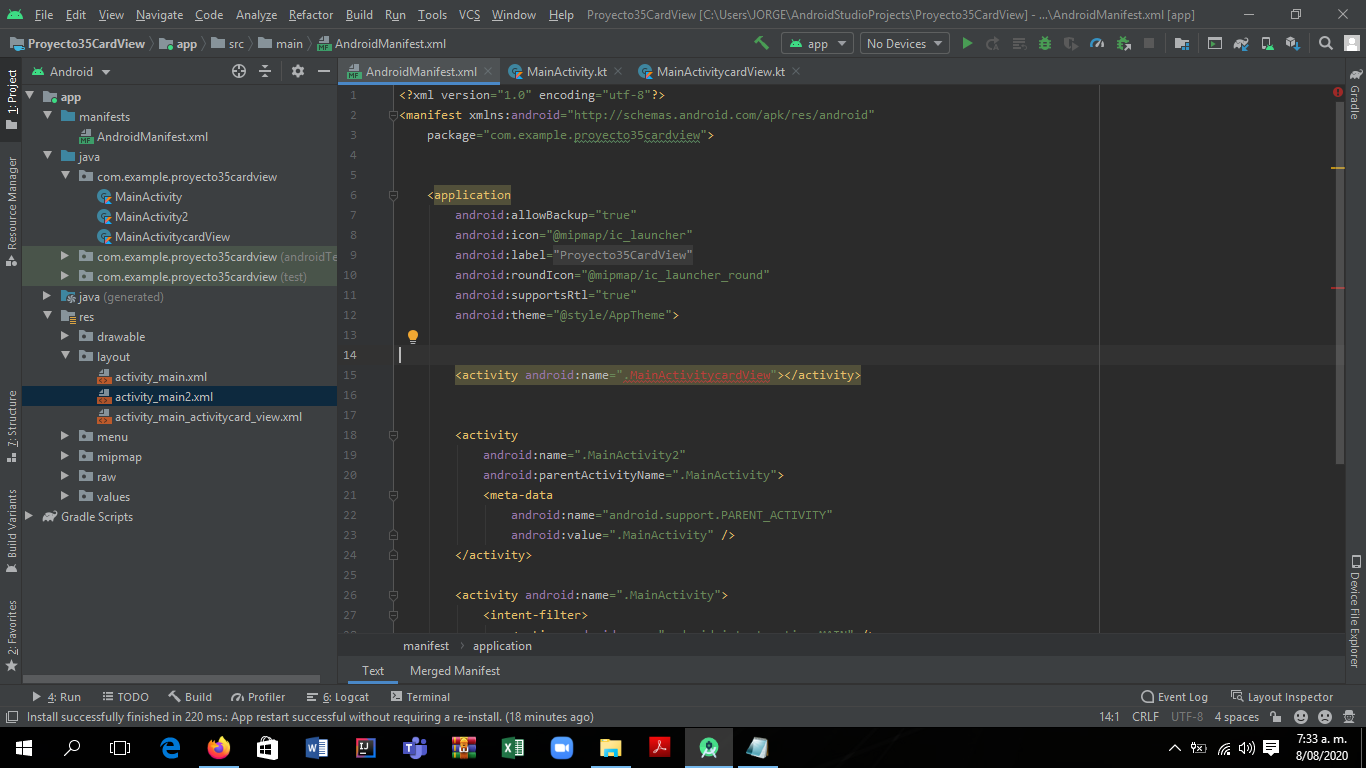Expand the drawable folder in tree
The width and height of the screenshot is (1366, 768).
(65, 337)
